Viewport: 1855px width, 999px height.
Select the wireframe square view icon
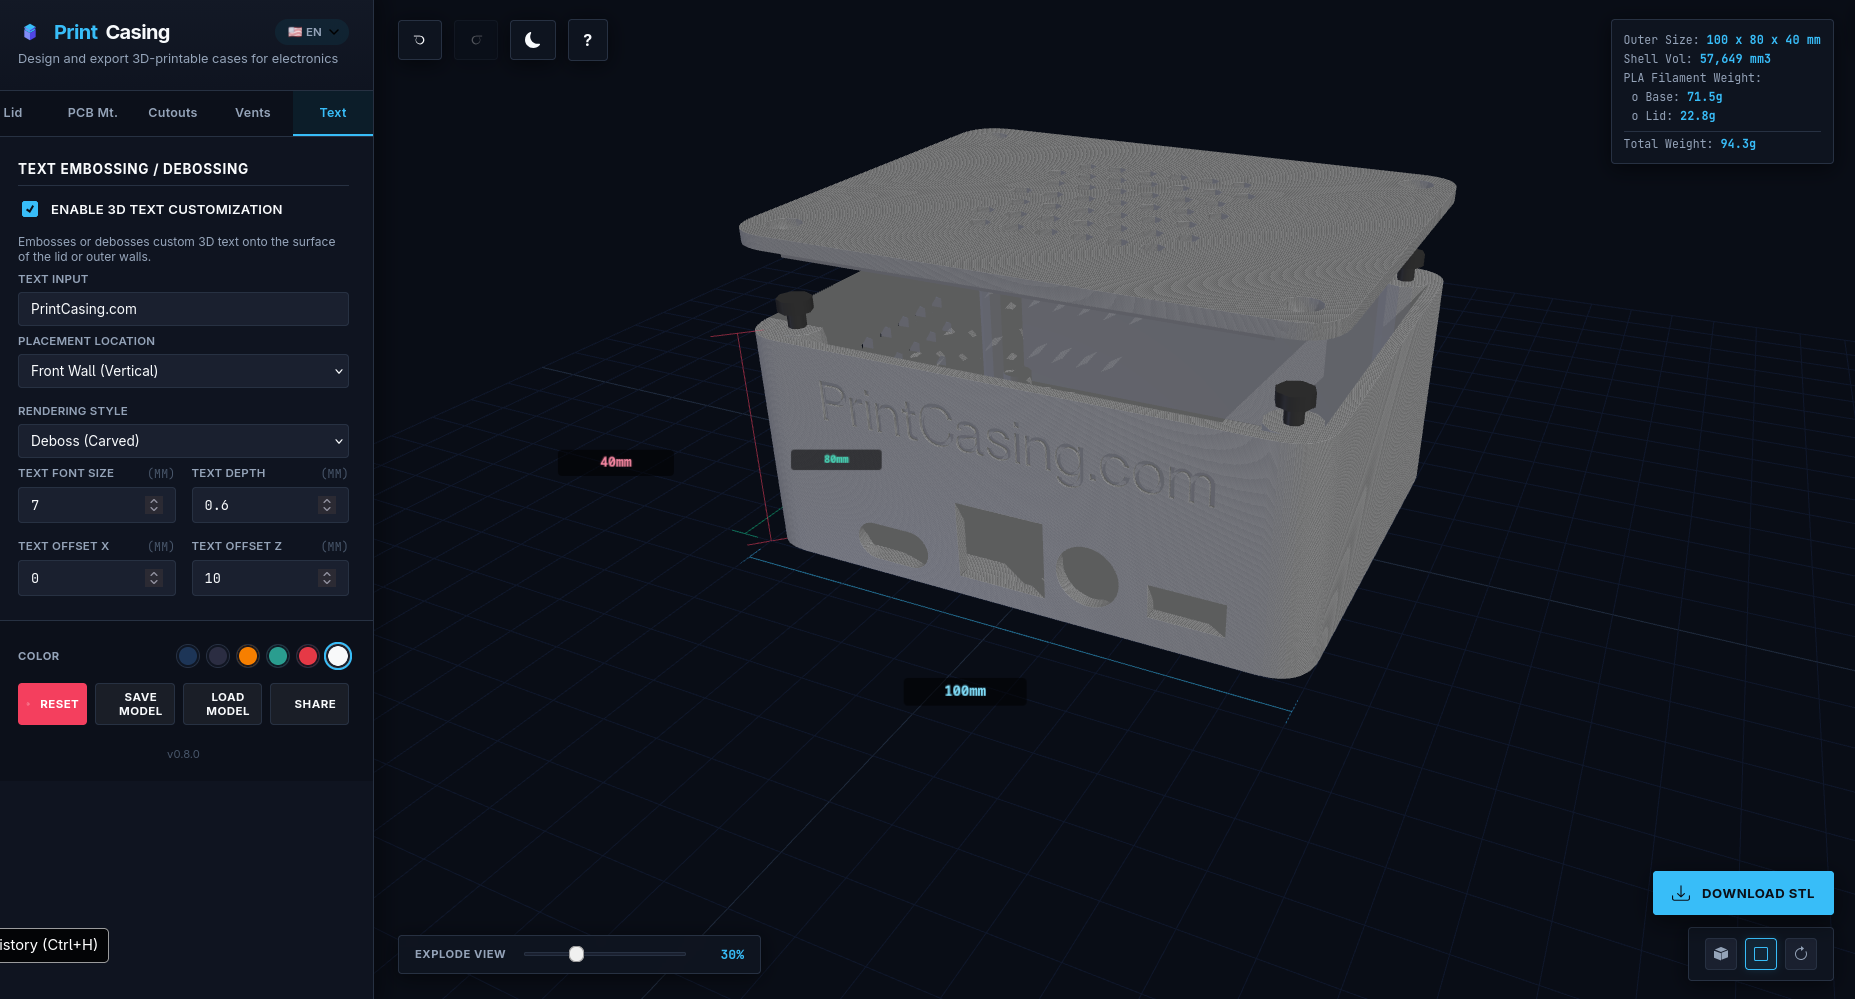(1761, 954)
